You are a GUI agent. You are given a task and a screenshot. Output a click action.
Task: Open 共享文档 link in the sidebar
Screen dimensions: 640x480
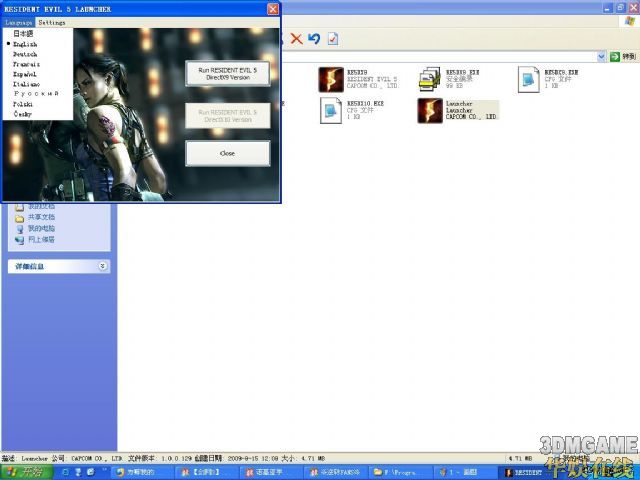point(41,217)
